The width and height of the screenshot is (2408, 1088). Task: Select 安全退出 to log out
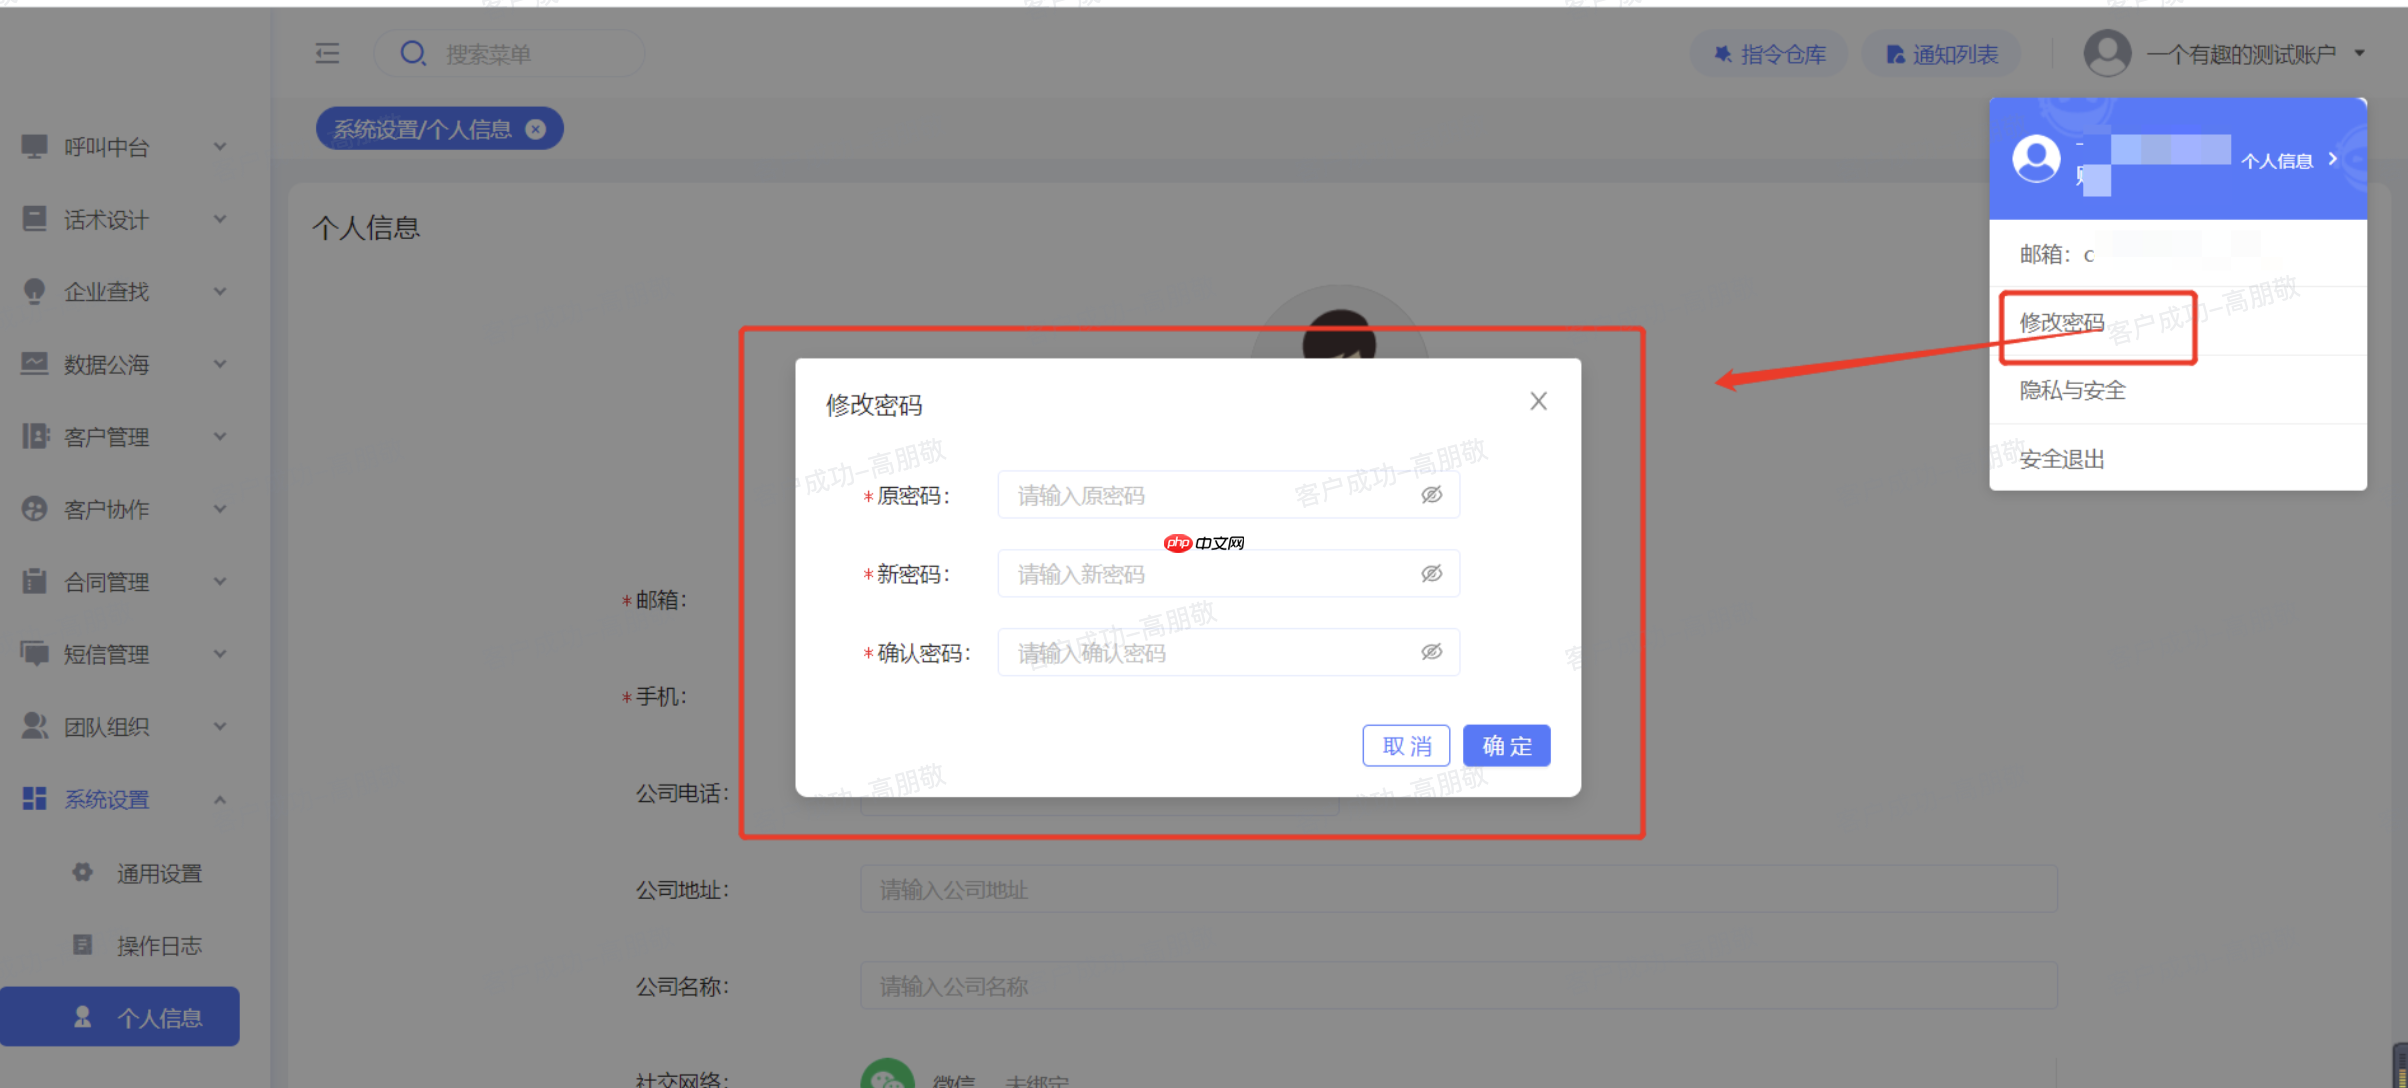[2060, 458]
